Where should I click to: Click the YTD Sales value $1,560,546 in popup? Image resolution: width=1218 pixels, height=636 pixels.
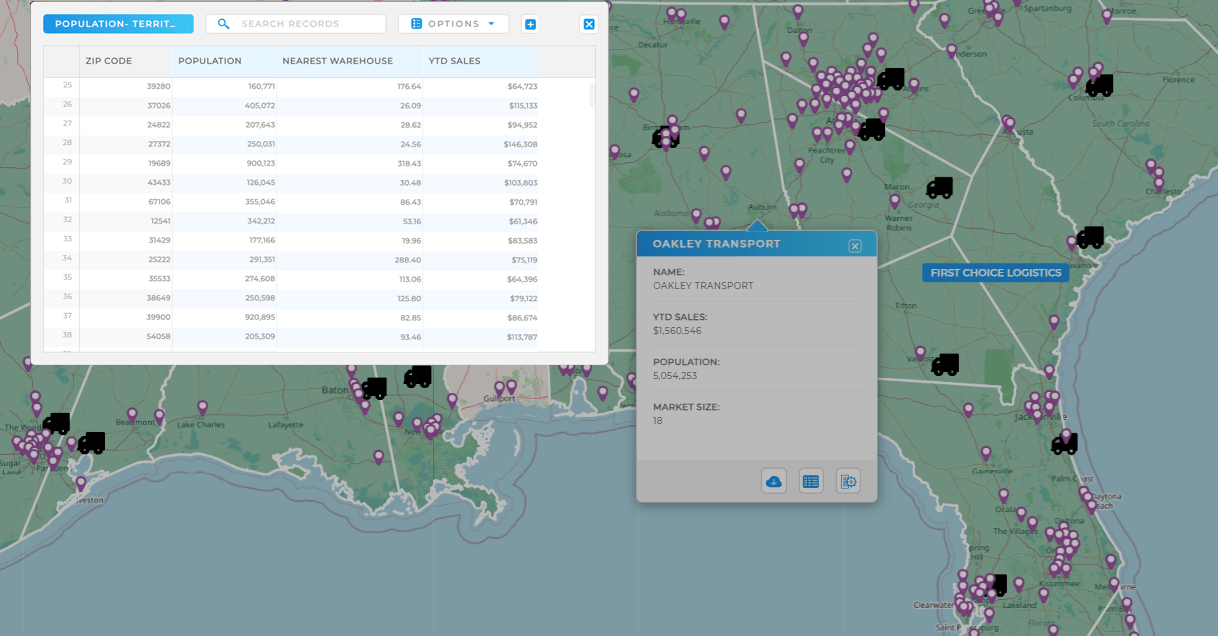point(677,330)
